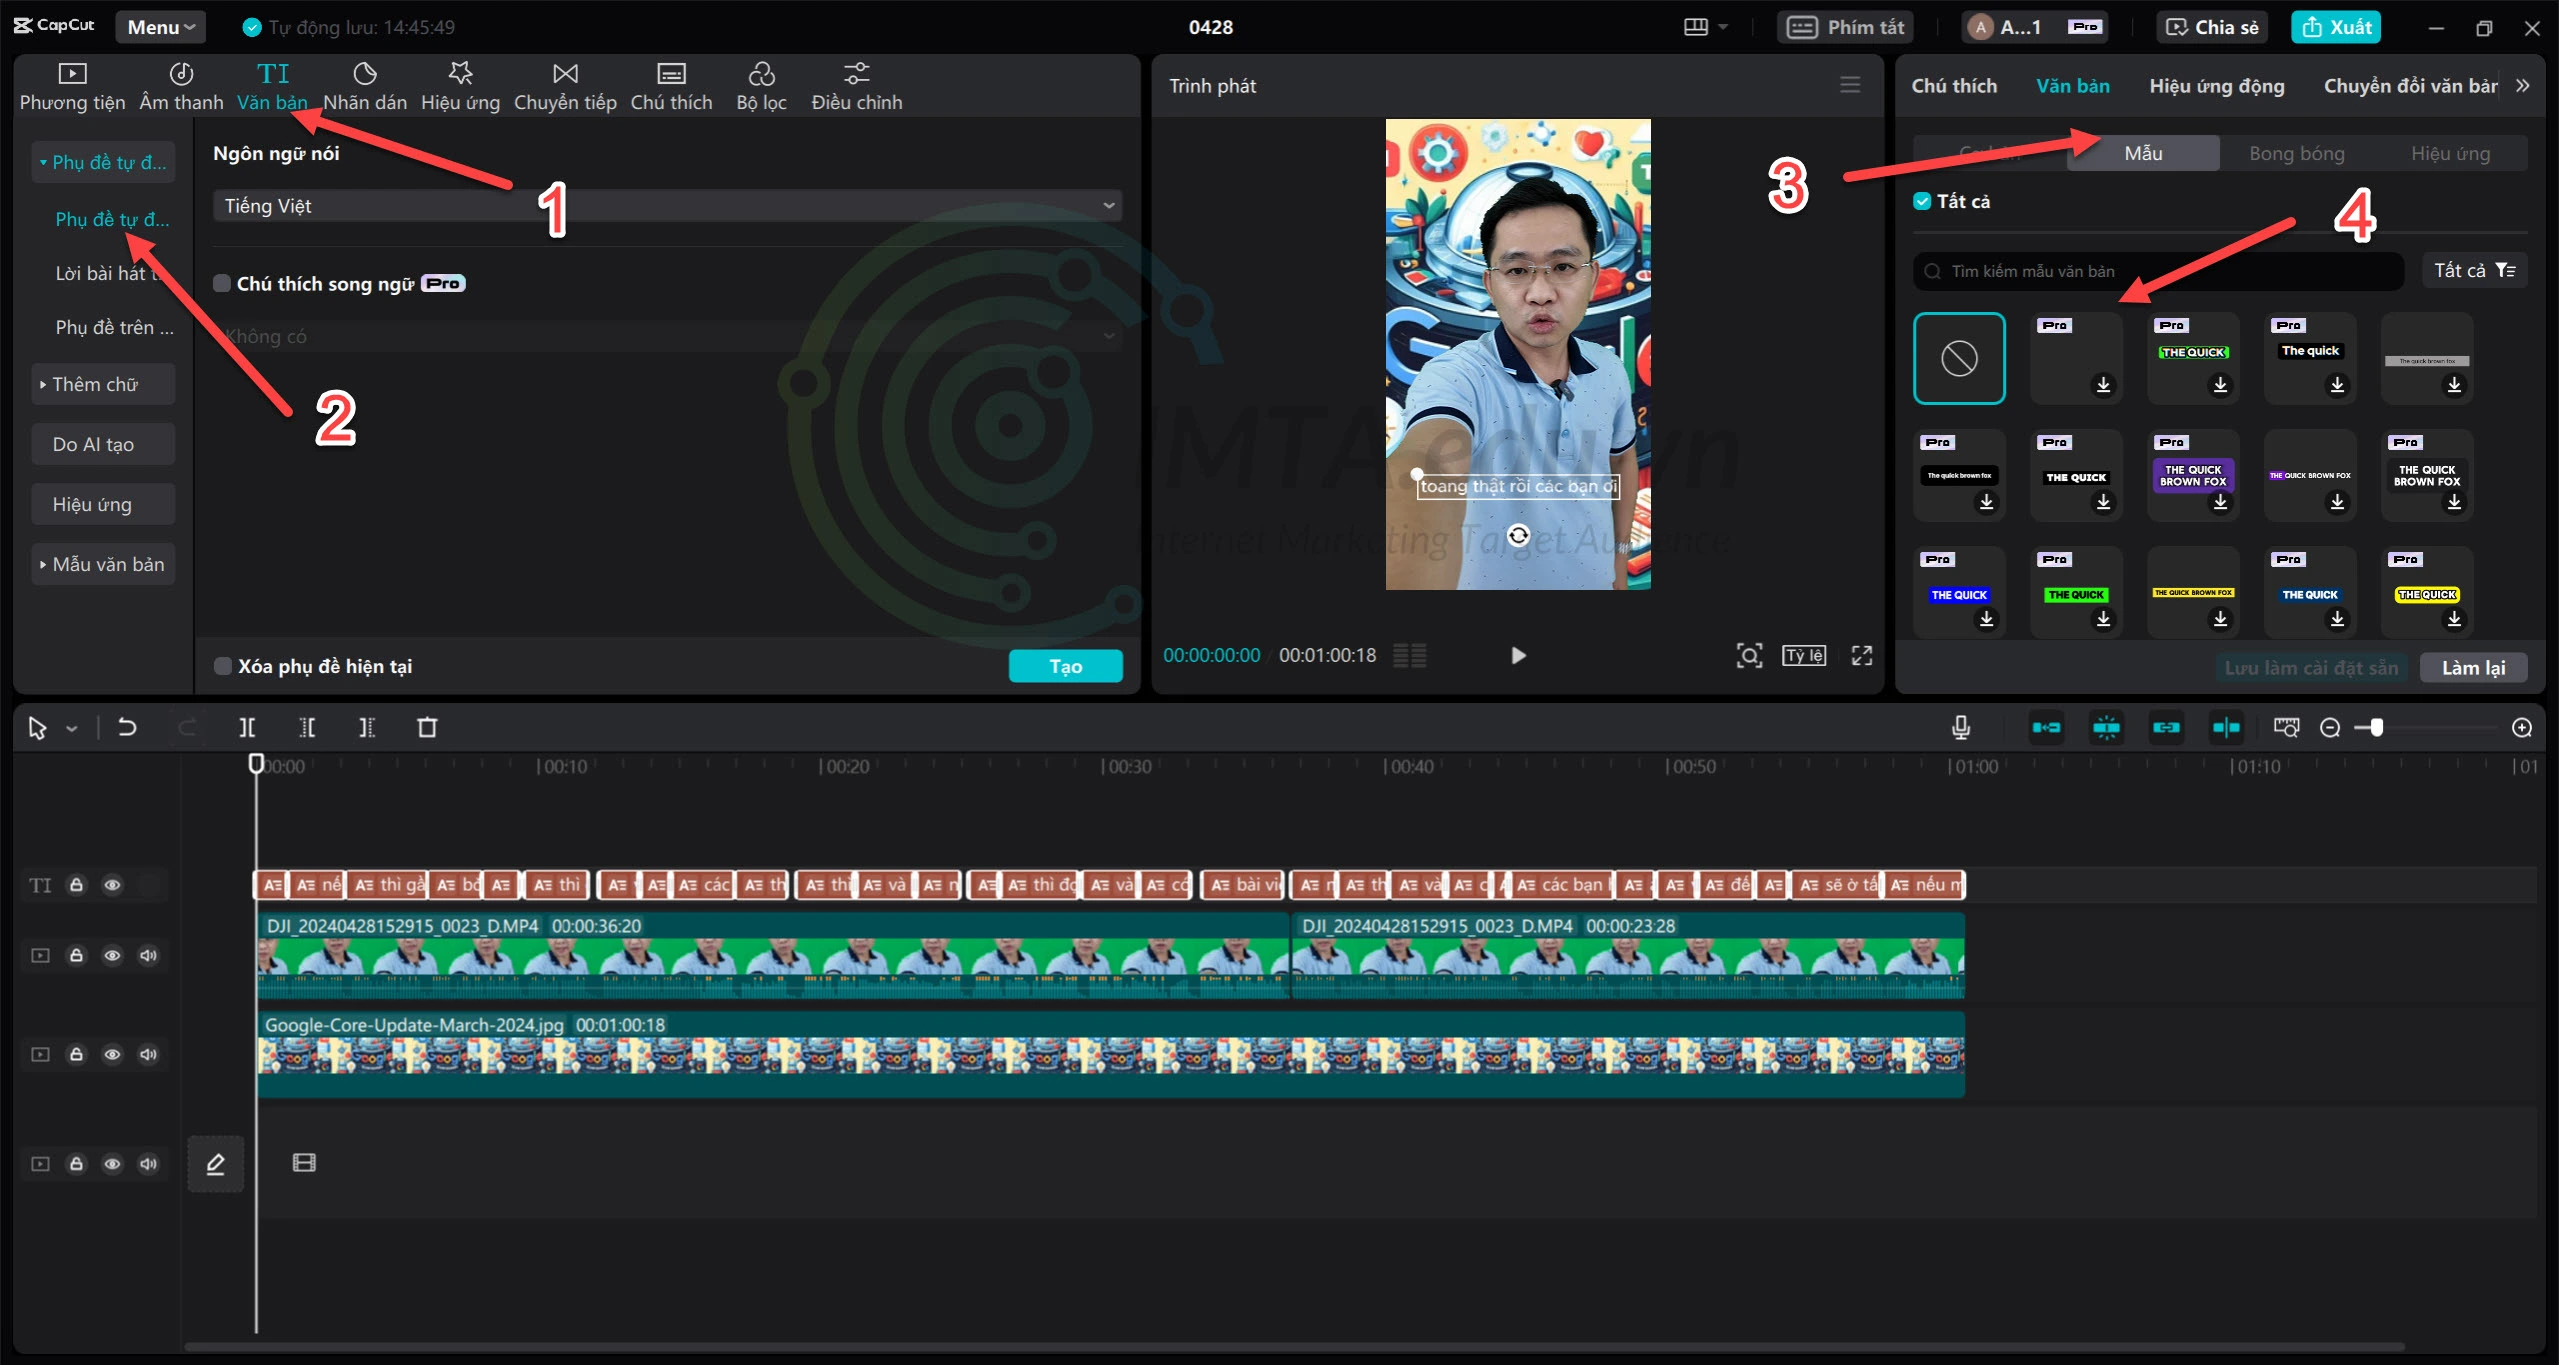Switch to the Hiệu ứng động tab

(x=2216, y=86)
